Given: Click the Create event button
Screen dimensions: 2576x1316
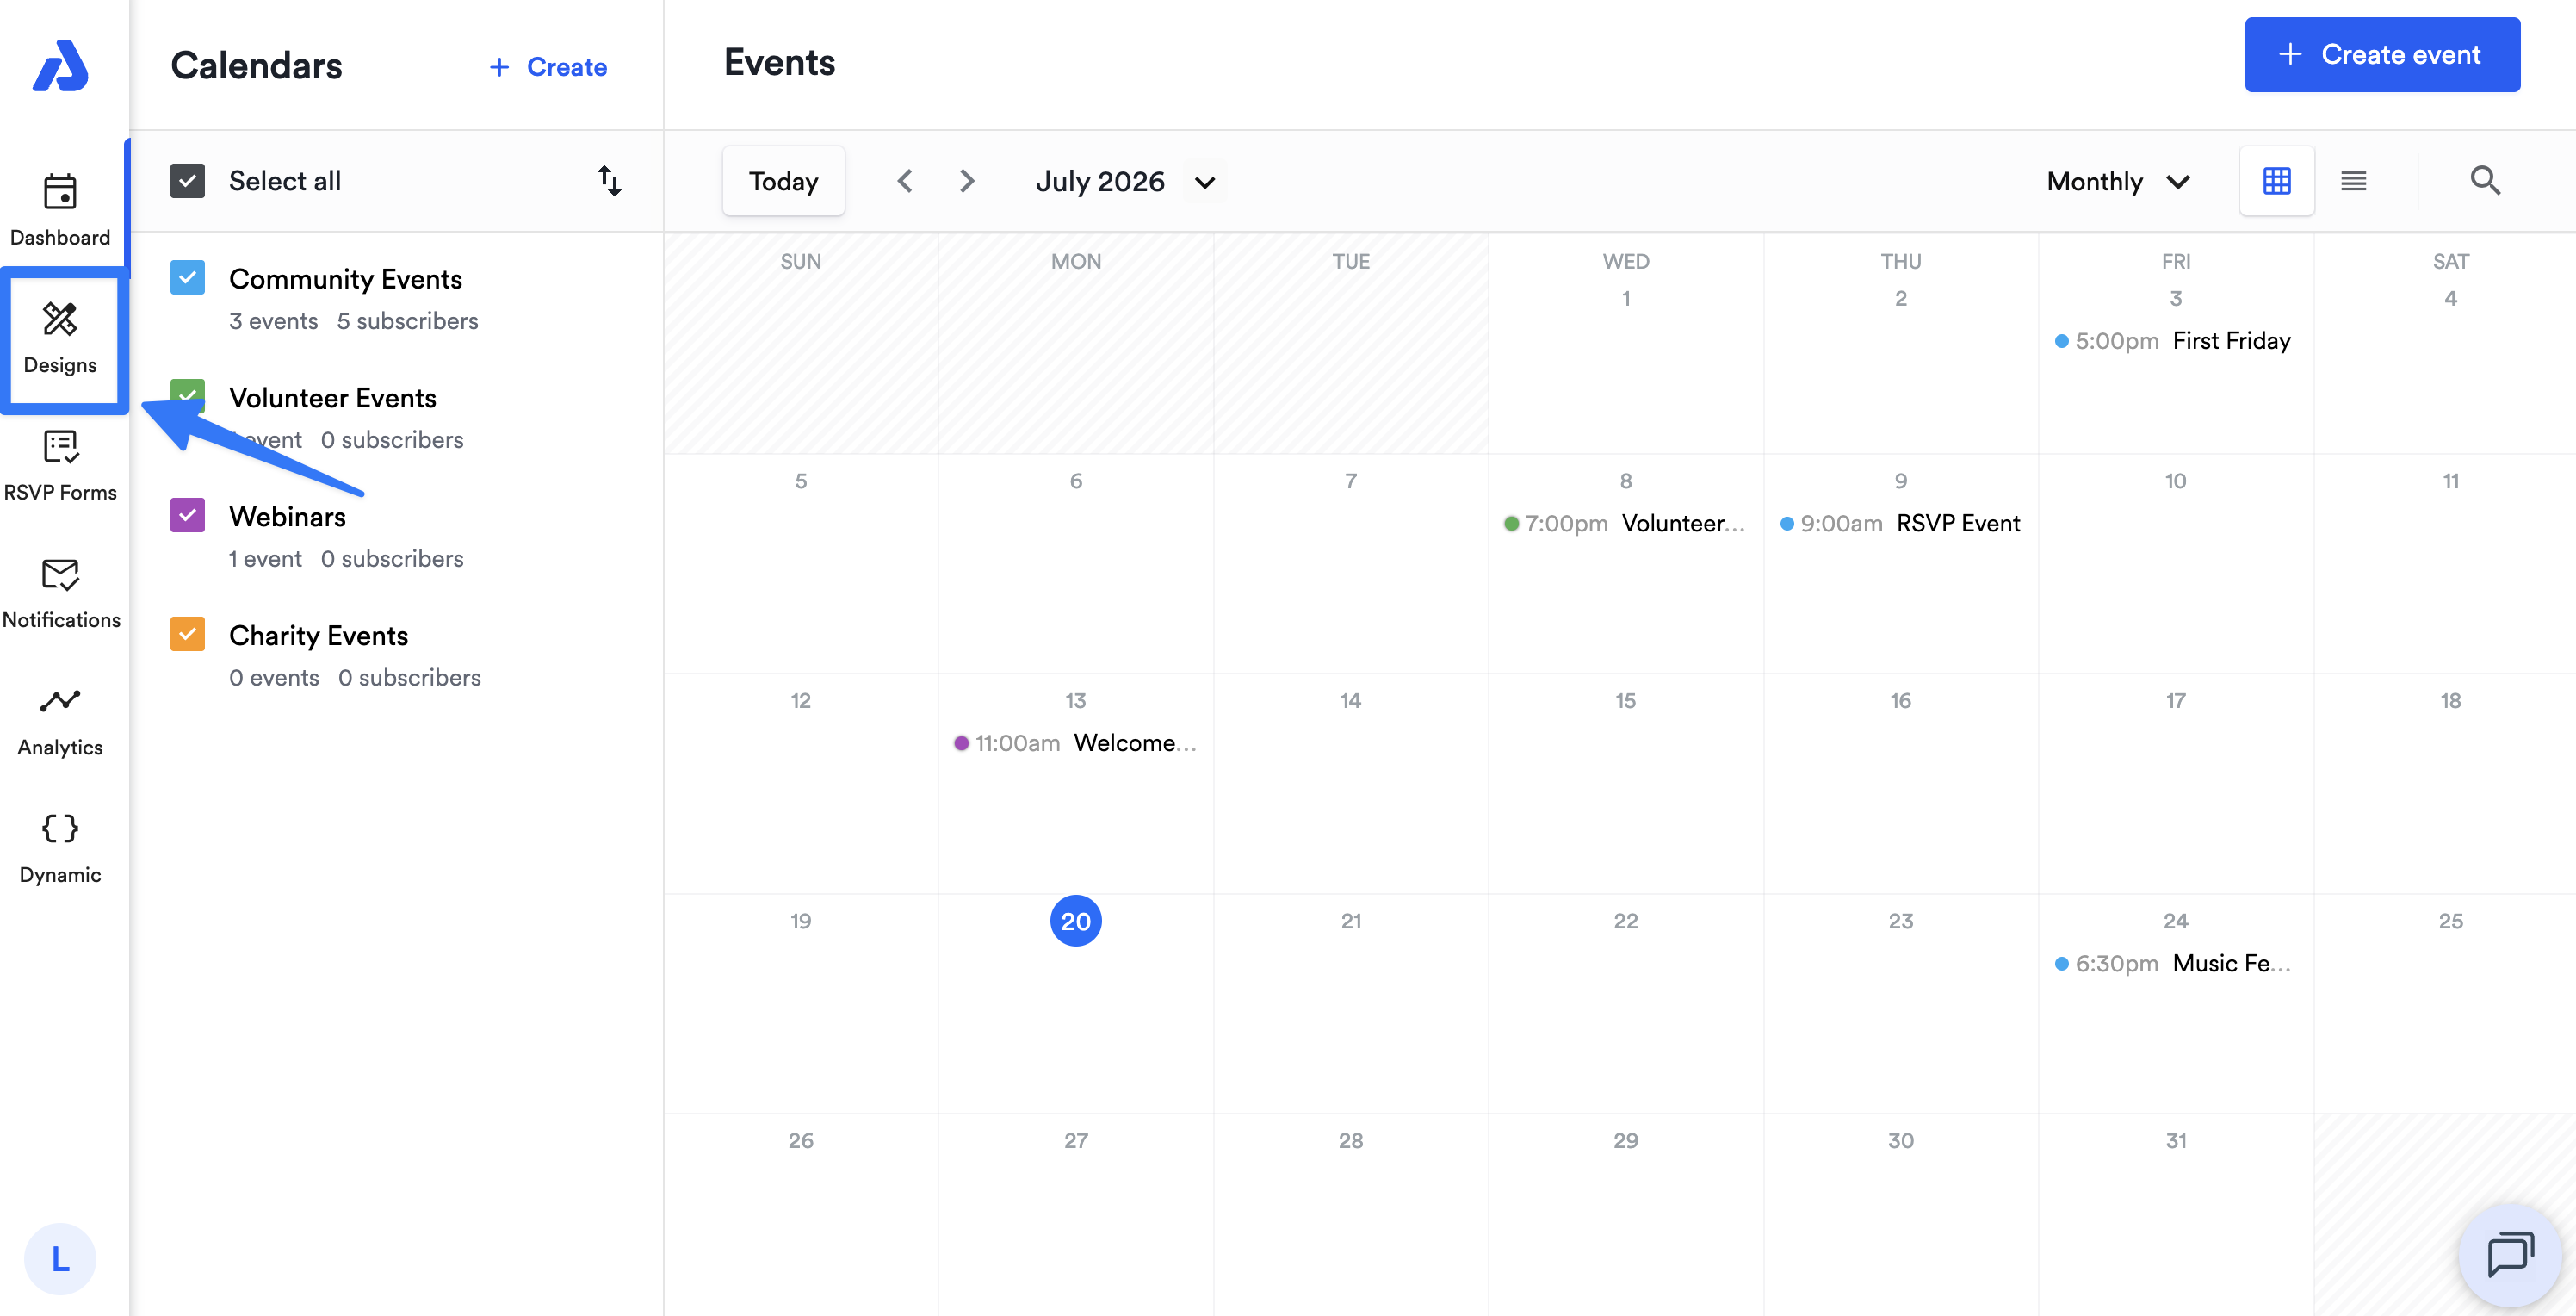Looking at the screenshot, I should pyautogui.click(x=2382, y=55).
